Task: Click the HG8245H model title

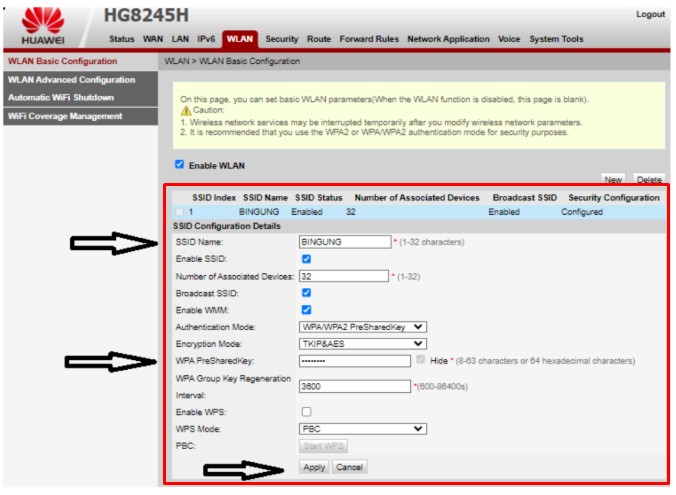Action: click(x=146, y=16)
